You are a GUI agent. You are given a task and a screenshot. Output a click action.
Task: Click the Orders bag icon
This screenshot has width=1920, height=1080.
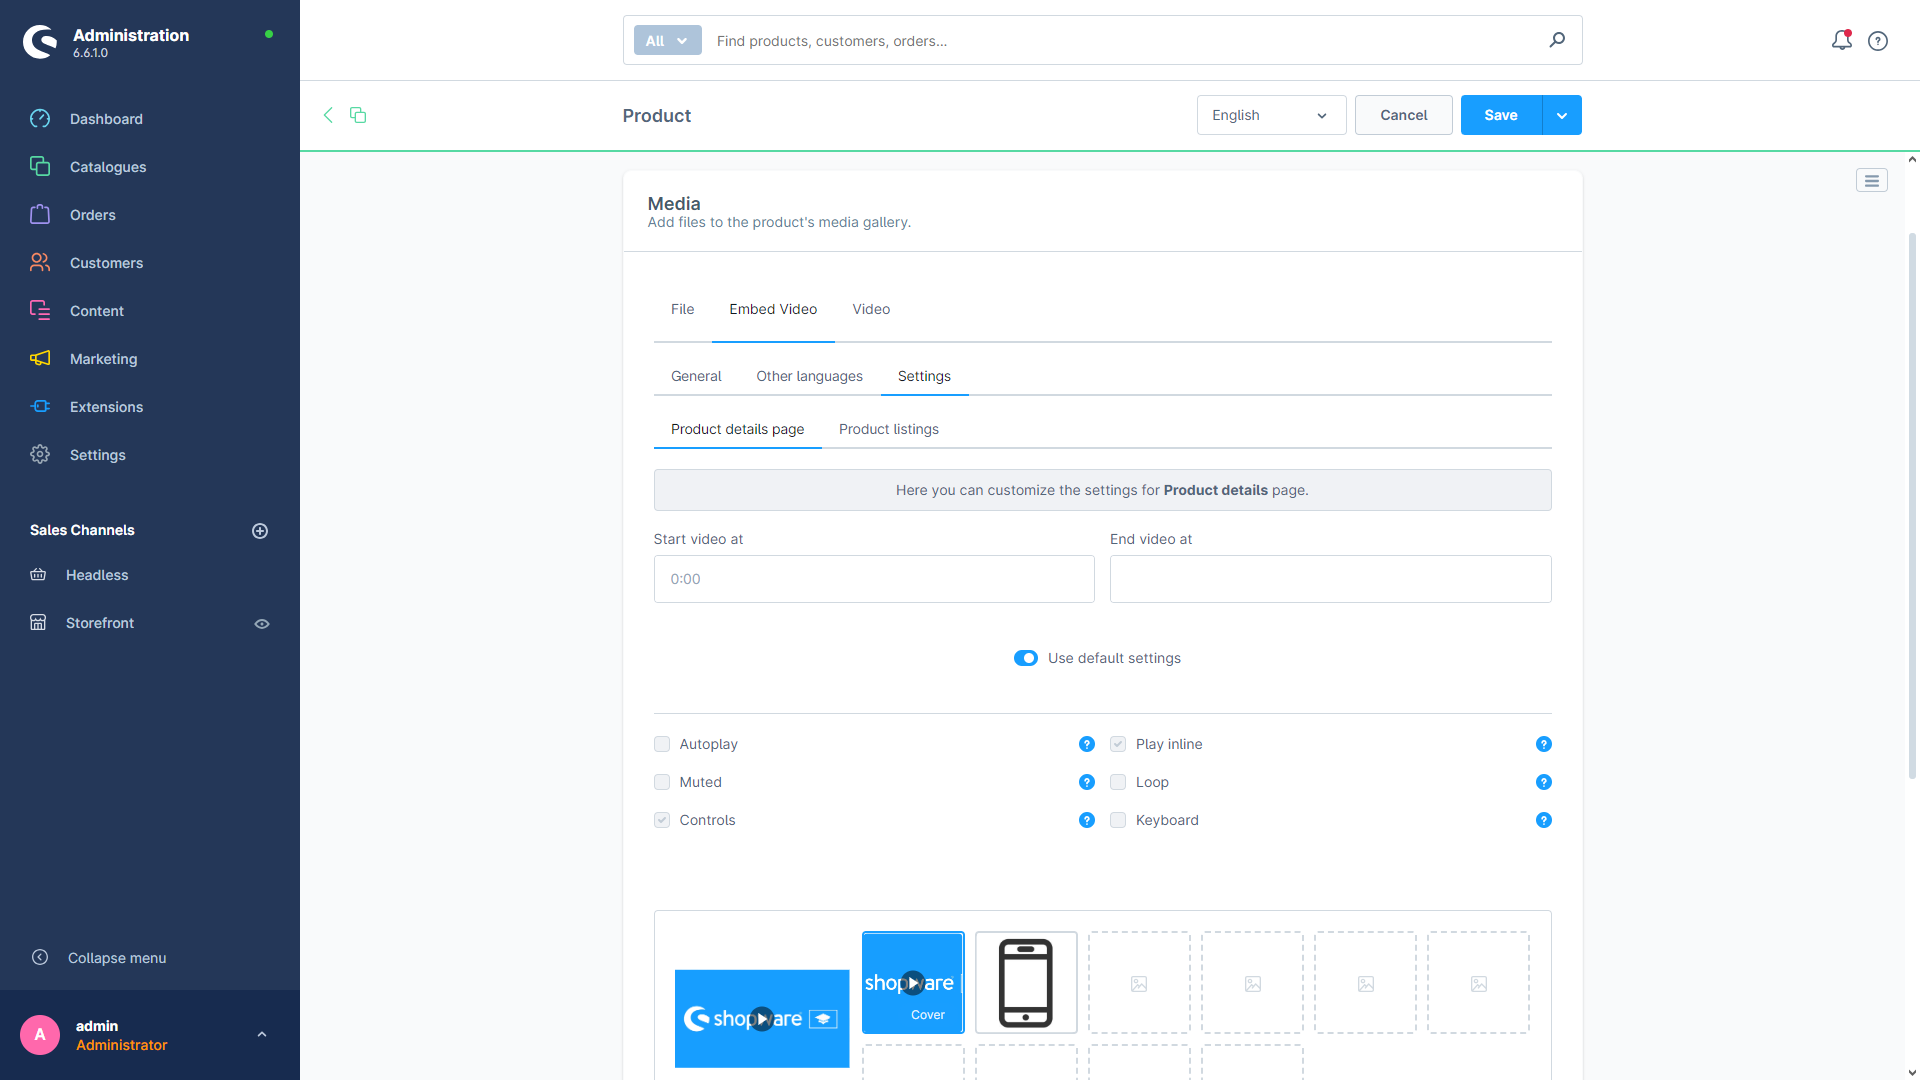[x=40, y=215]
